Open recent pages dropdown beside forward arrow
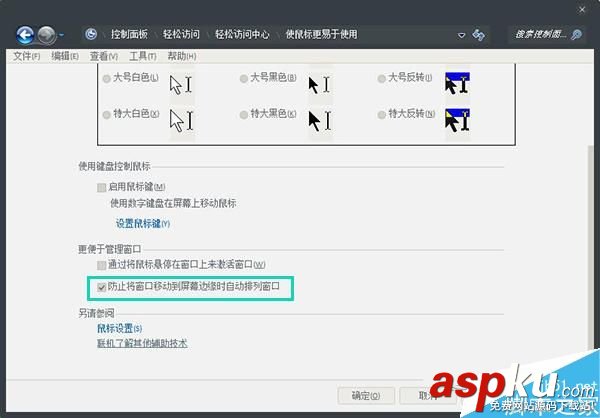 61,35
